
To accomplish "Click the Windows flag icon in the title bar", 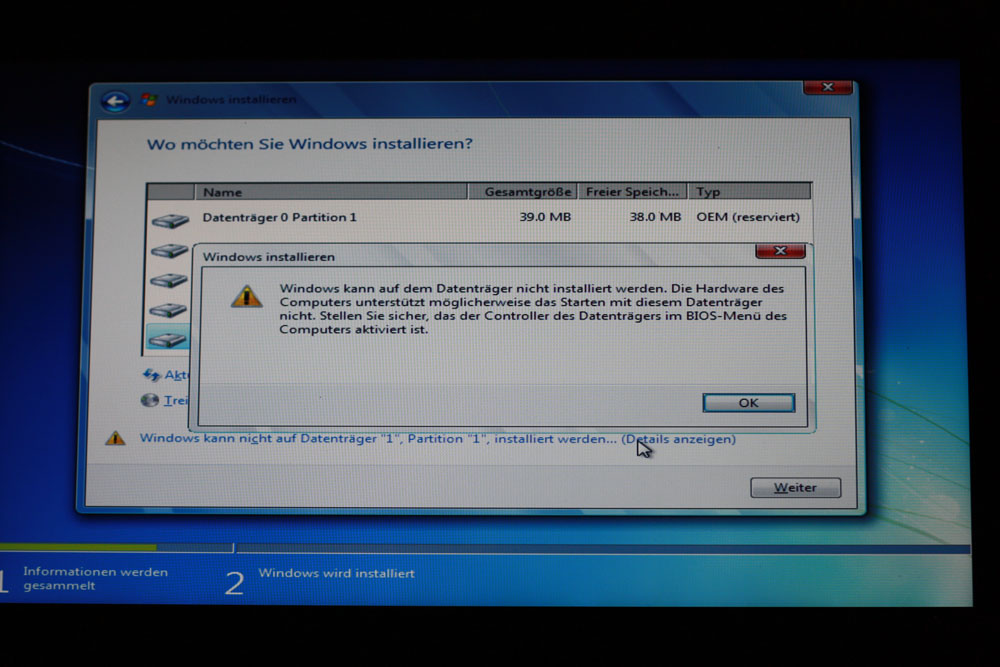I will coord(150,99).
